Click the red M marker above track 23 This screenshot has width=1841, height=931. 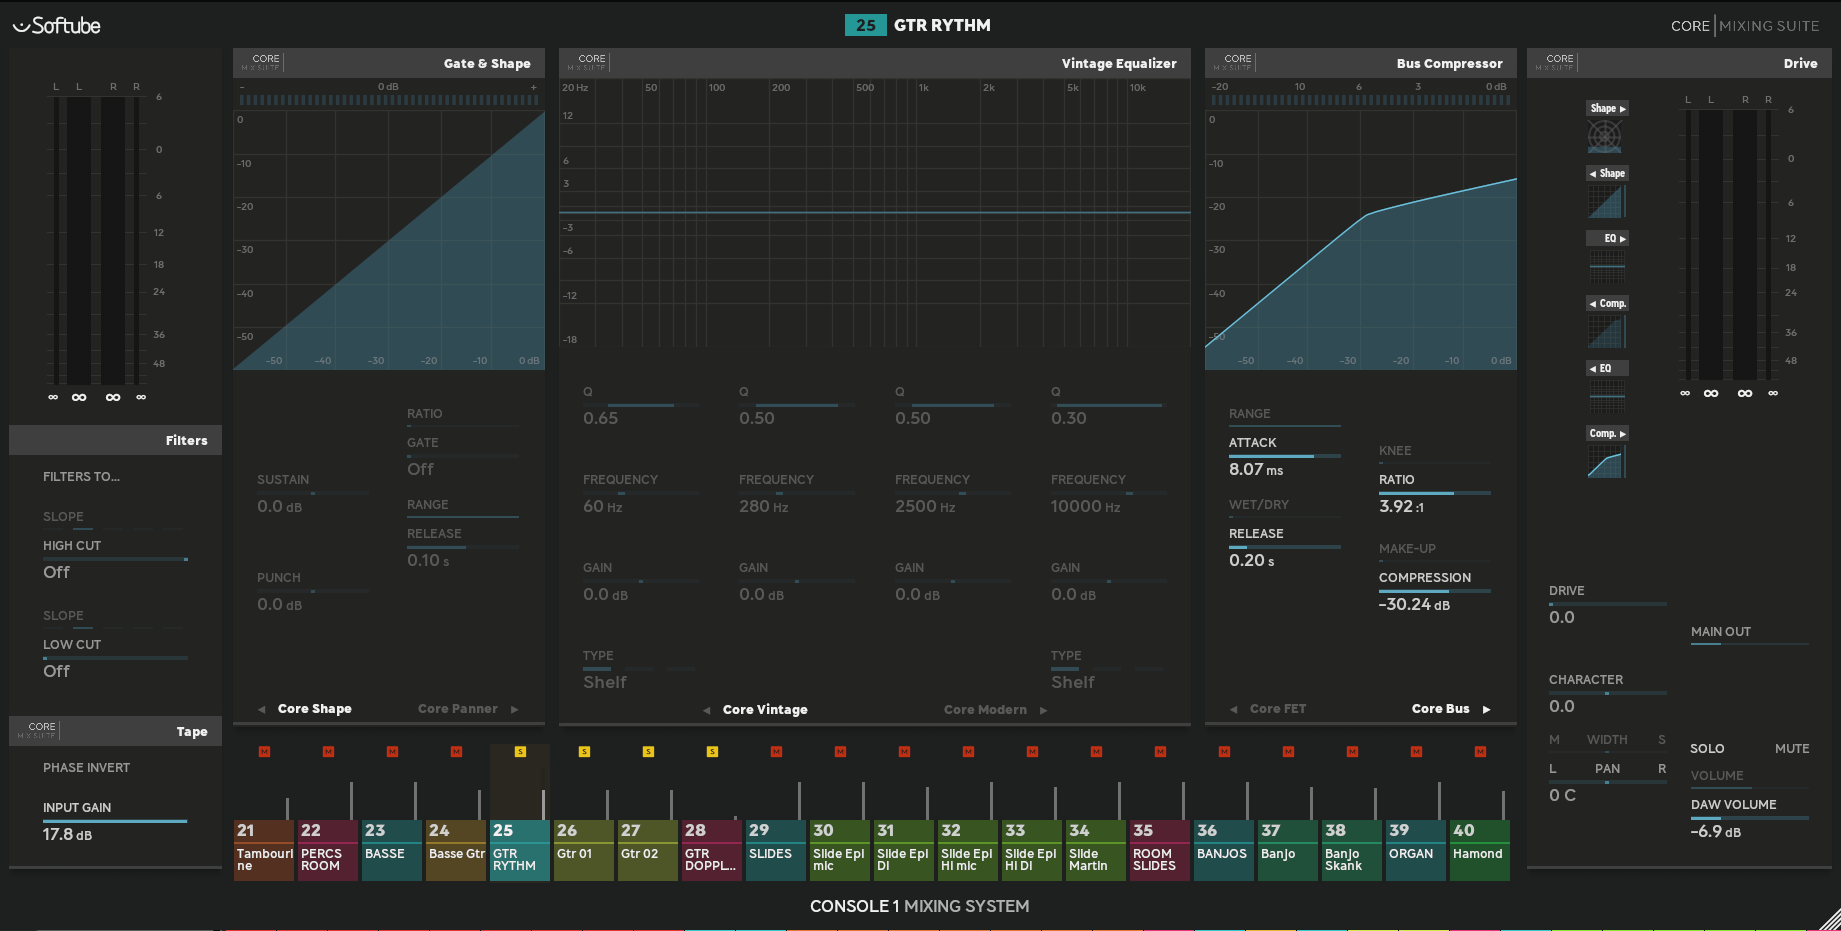[x=392, y=751]
